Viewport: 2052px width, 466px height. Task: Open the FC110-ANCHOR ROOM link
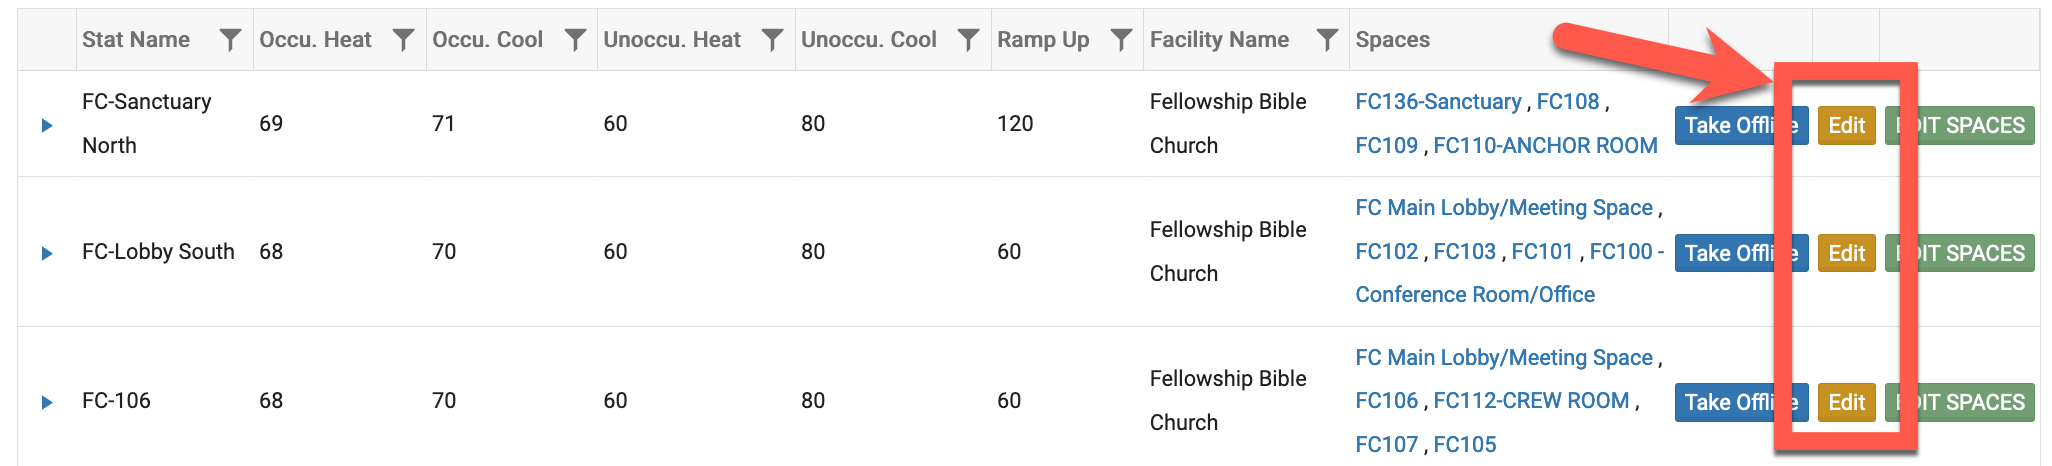click(1545, 146)
